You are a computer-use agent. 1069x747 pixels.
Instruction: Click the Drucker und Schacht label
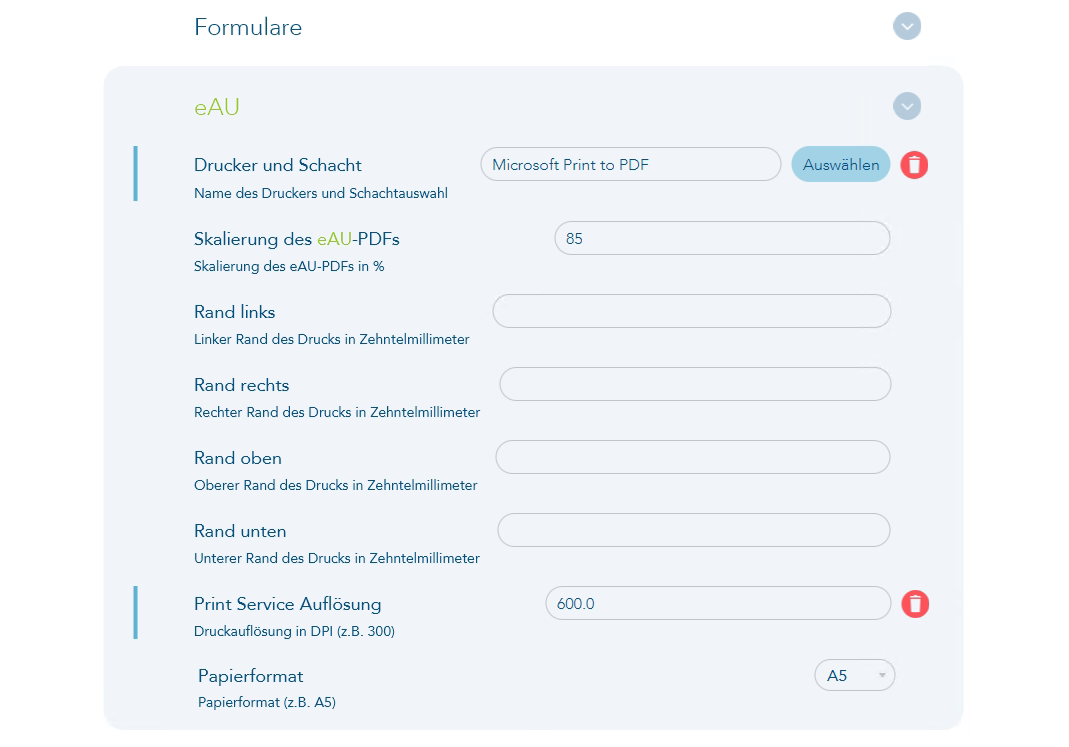coord(278,165)
